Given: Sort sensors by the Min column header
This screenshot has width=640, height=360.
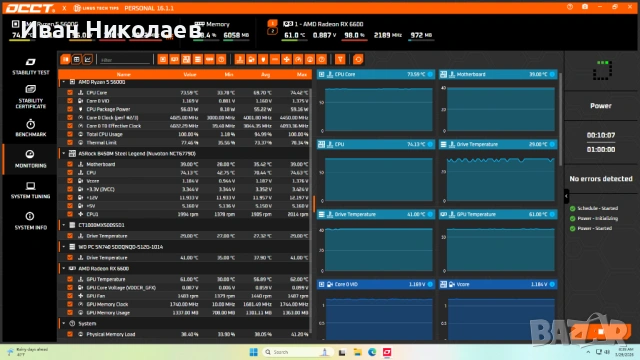Looking at the screenshot, I should point(229,74).
